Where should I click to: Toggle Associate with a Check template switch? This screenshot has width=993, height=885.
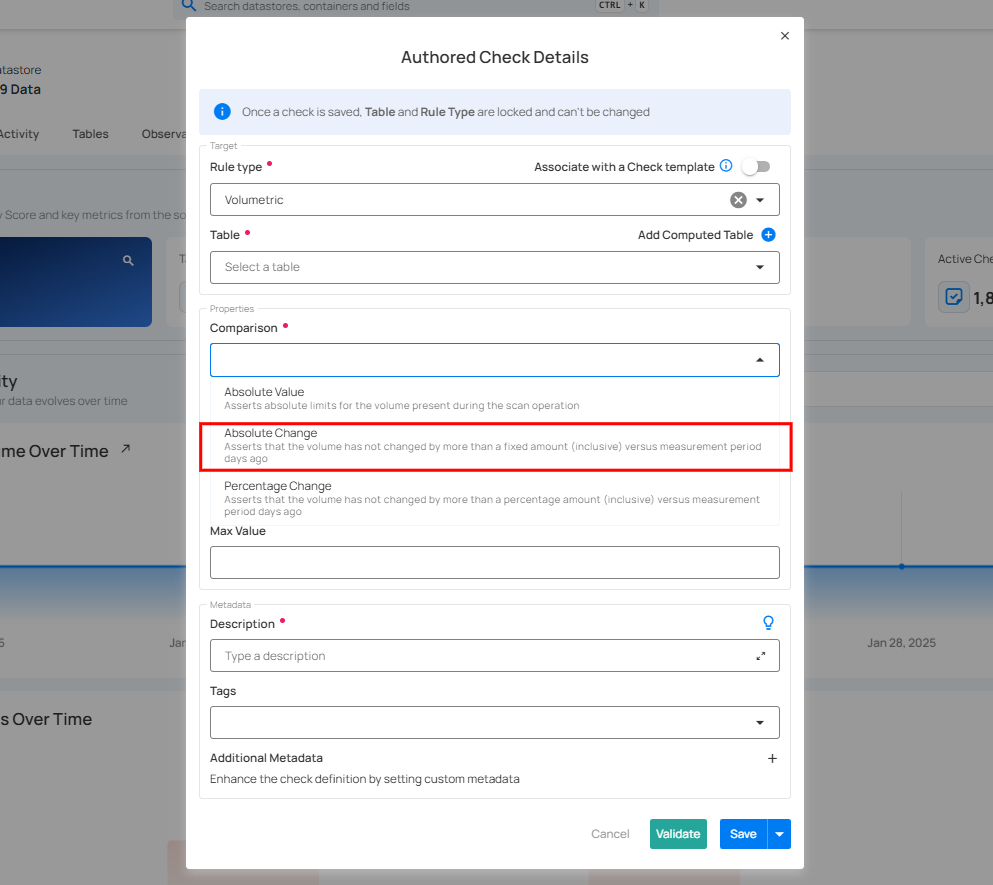point(755,167)
